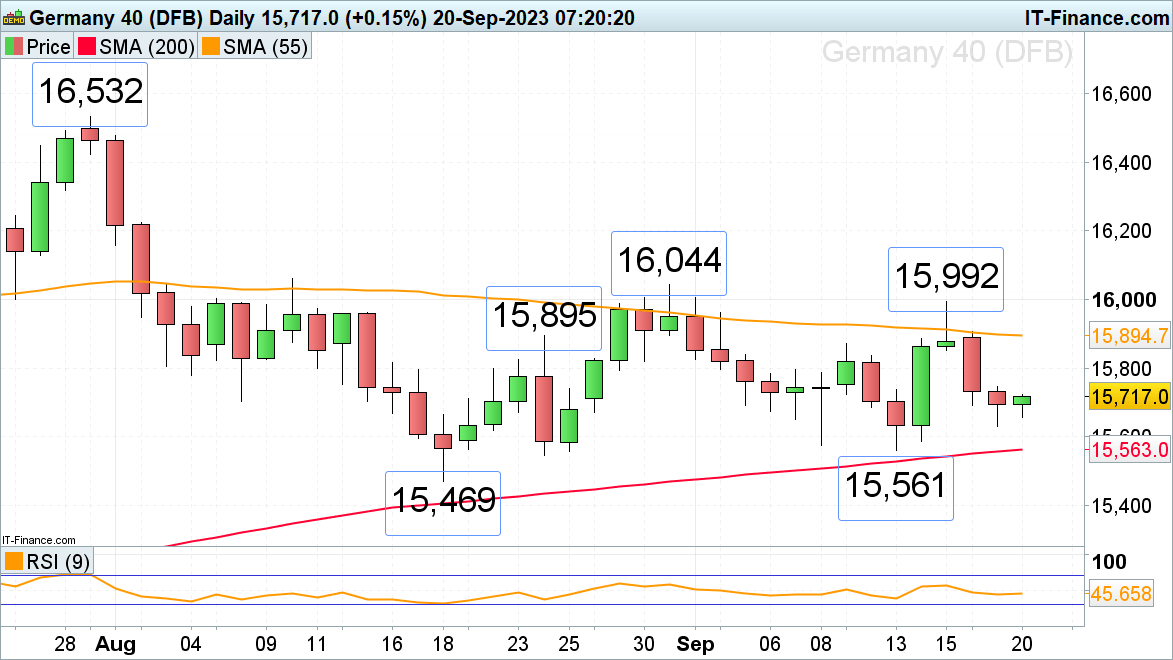Click the yellow 15,717.0 current price tag
The image size is (1173, 660).
pos(1129,397)
